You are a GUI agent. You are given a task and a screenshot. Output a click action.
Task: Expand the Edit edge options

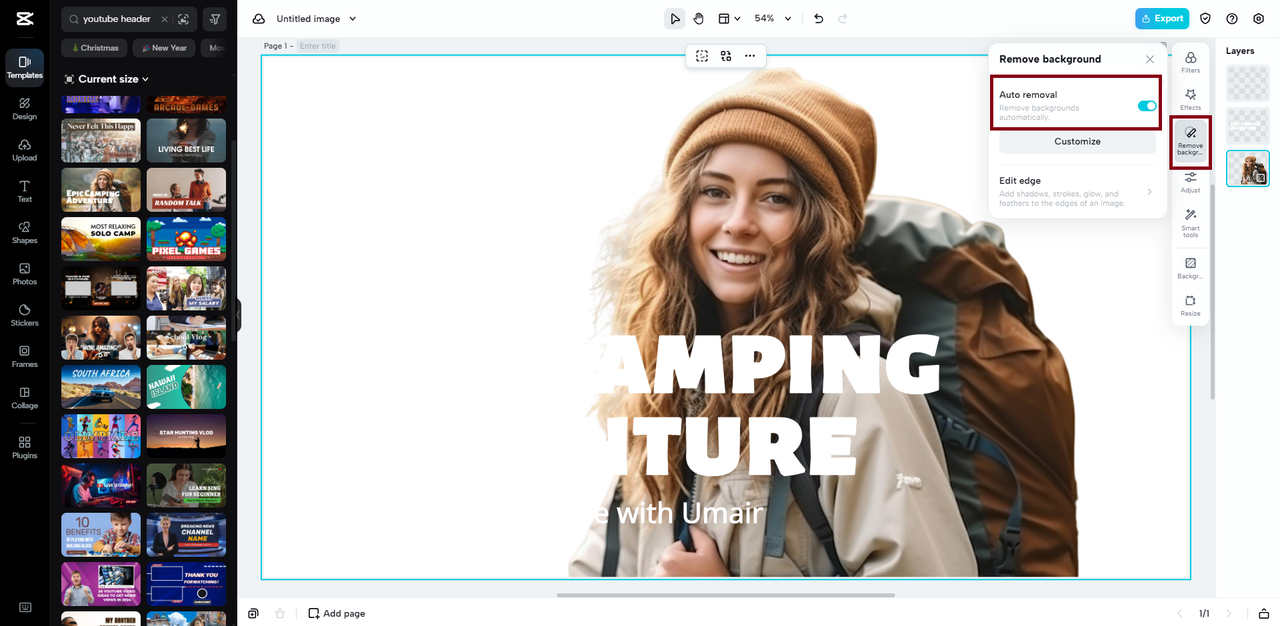(1077, 192)
